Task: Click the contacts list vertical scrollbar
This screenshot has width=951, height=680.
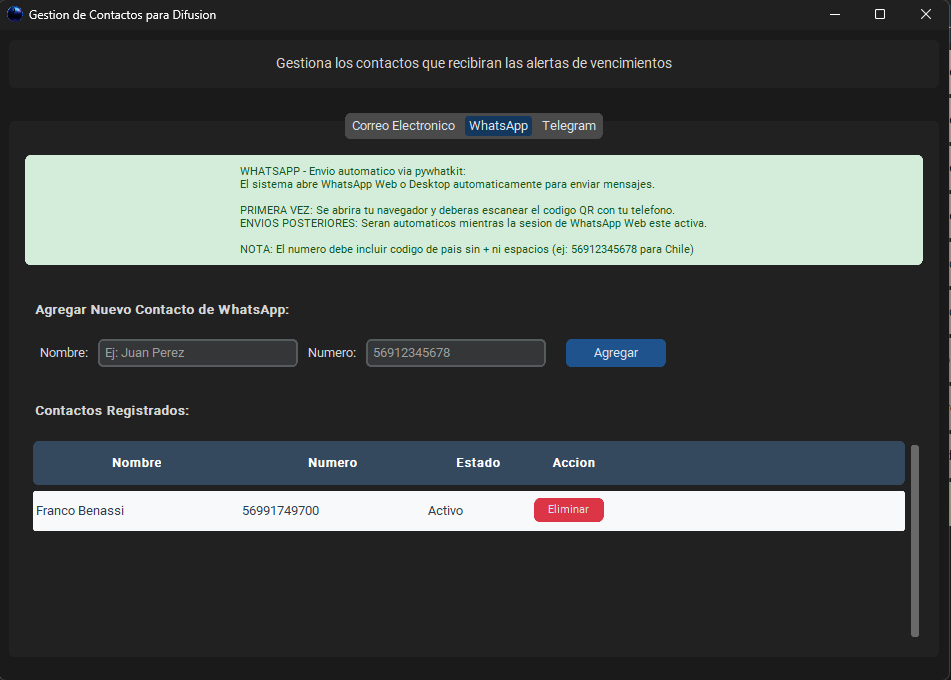Action: (915, 540)
